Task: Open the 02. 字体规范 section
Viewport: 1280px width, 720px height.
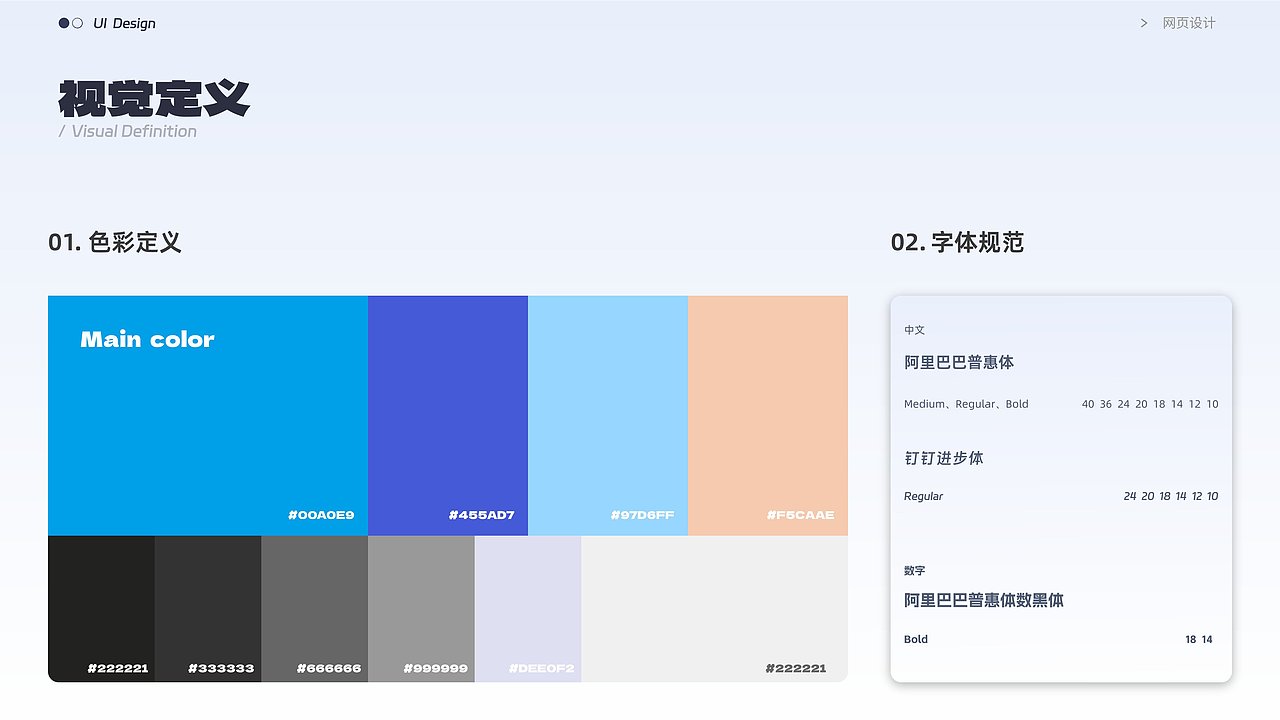Action: click(x=956, y=242)
